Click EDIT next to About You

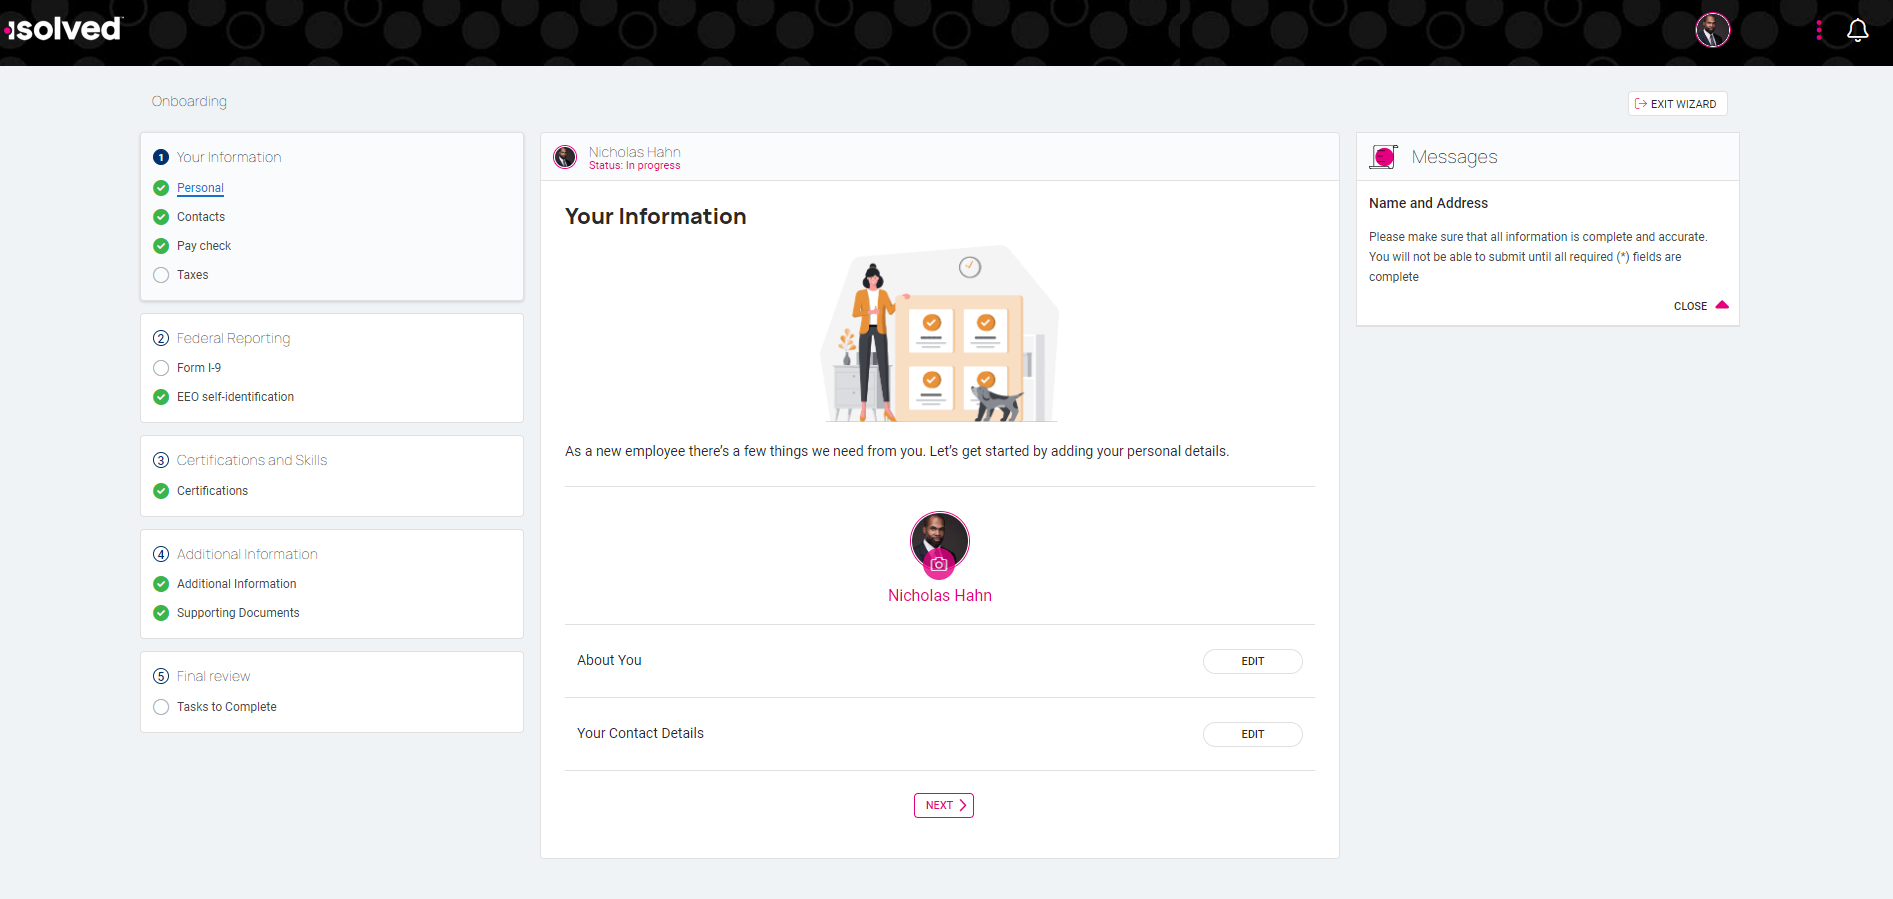1252,661
